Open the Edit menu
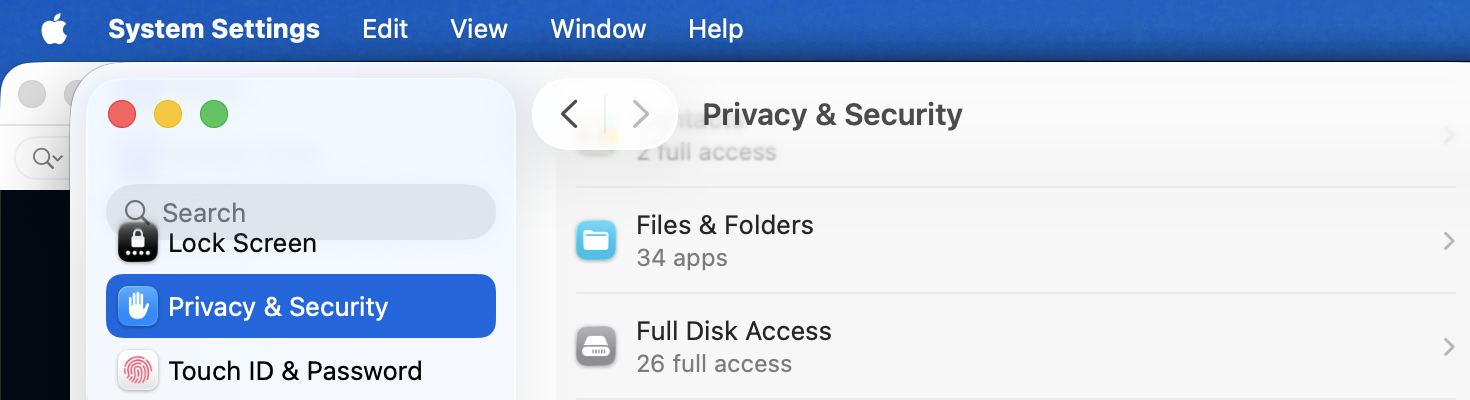 385,30
